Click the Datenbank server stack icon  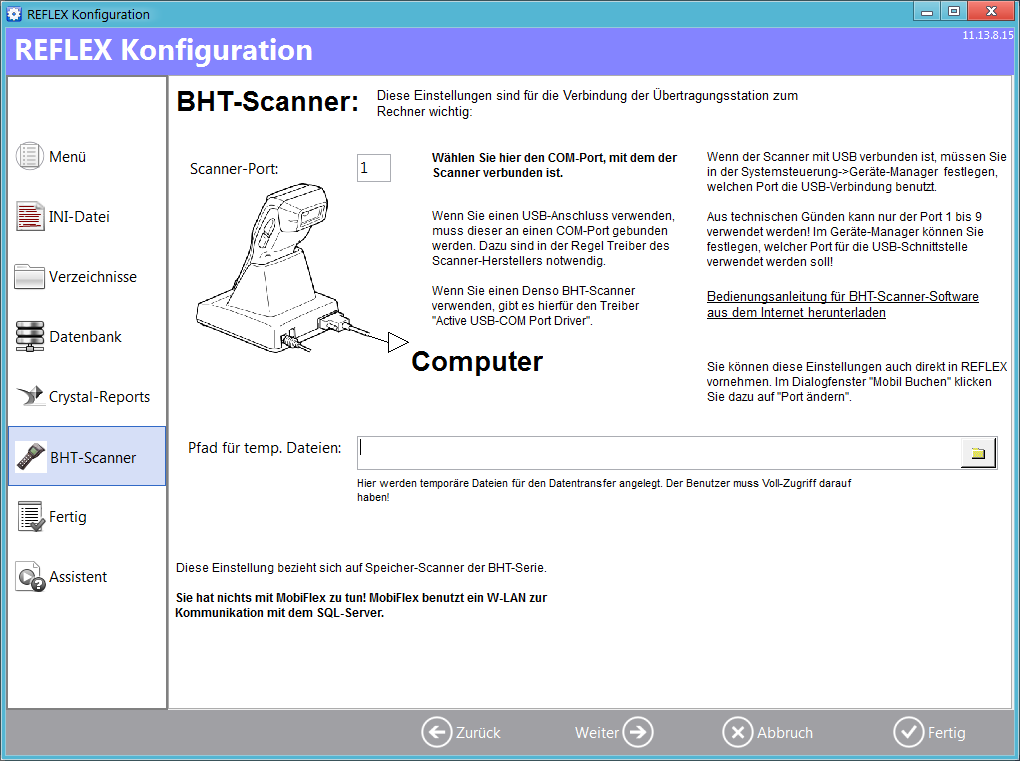(x=30, y=336)
